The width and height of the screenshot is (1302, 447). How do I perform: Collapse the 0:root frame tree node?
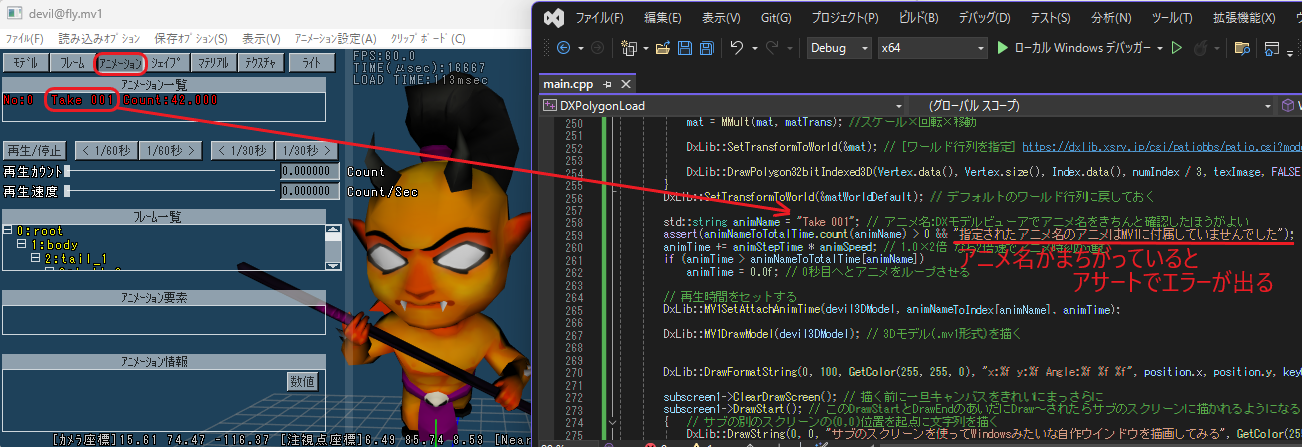8,231
